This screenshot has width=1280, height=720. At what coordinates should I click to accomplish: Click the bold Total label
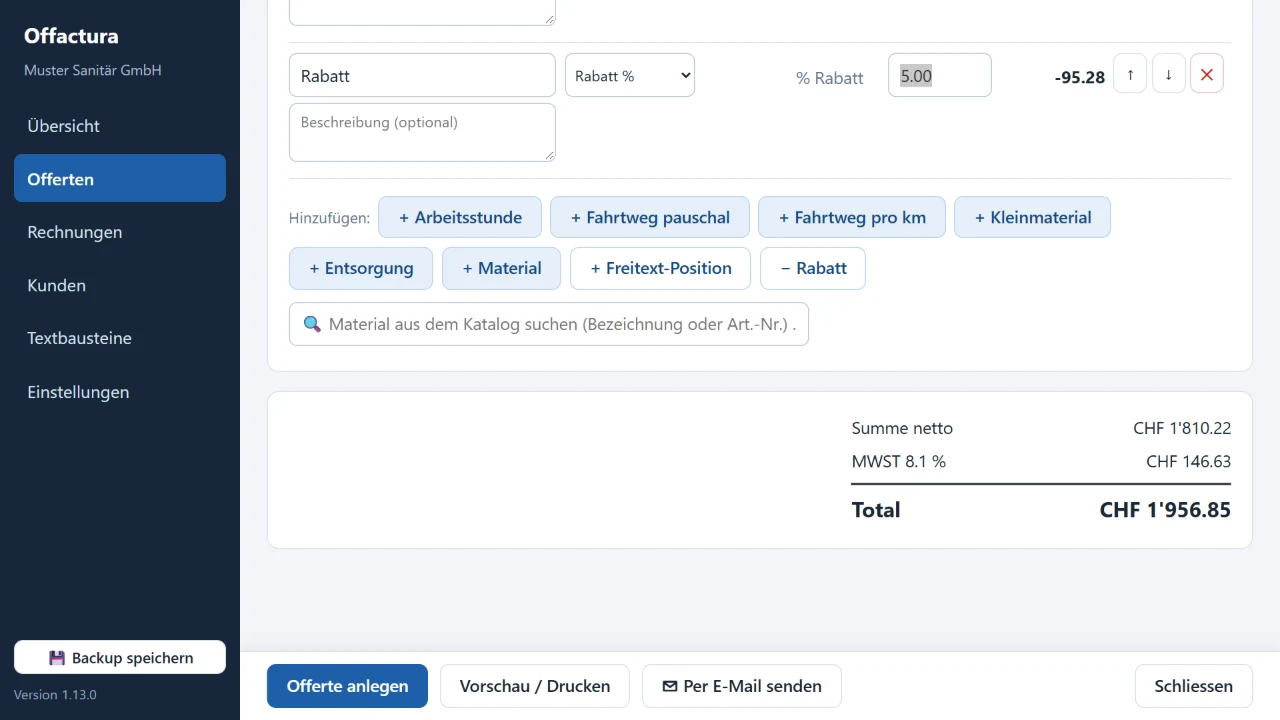(x=876, y=510)
